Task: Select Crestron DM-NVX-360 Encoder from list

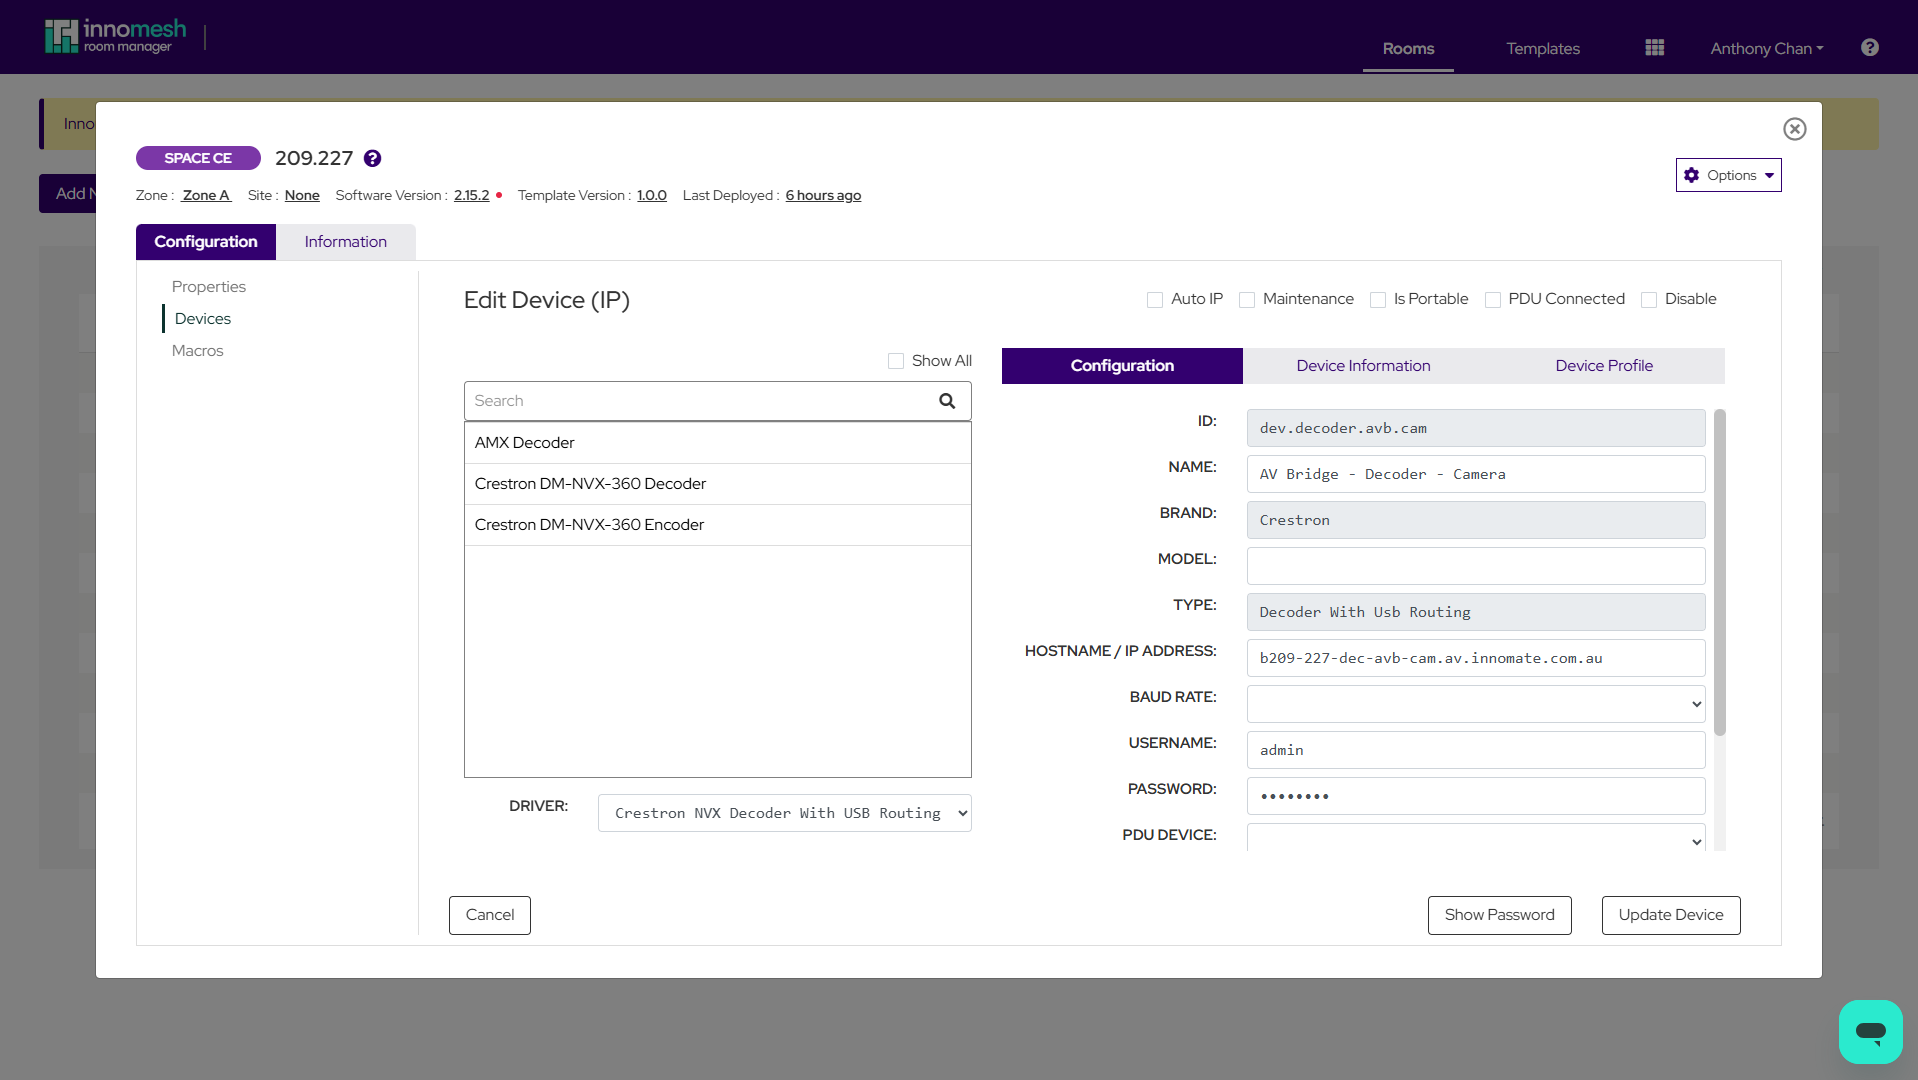Action: click(589, 524)
